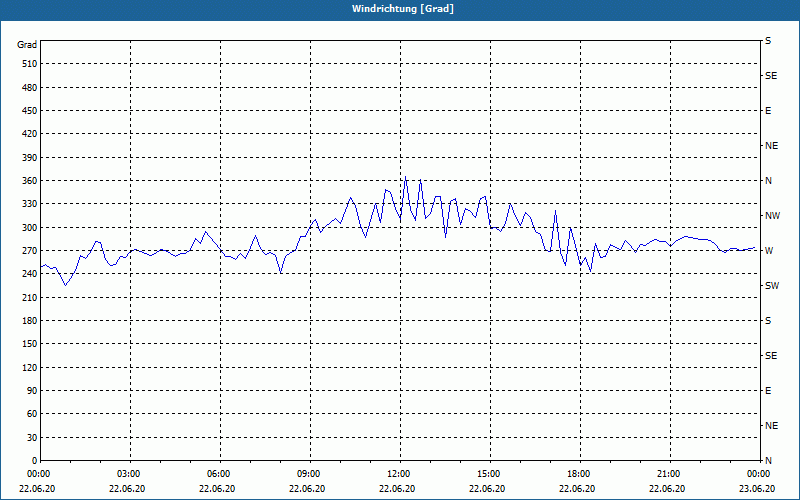Click the N compass label beside 360 gridline

tap(768, 181)
